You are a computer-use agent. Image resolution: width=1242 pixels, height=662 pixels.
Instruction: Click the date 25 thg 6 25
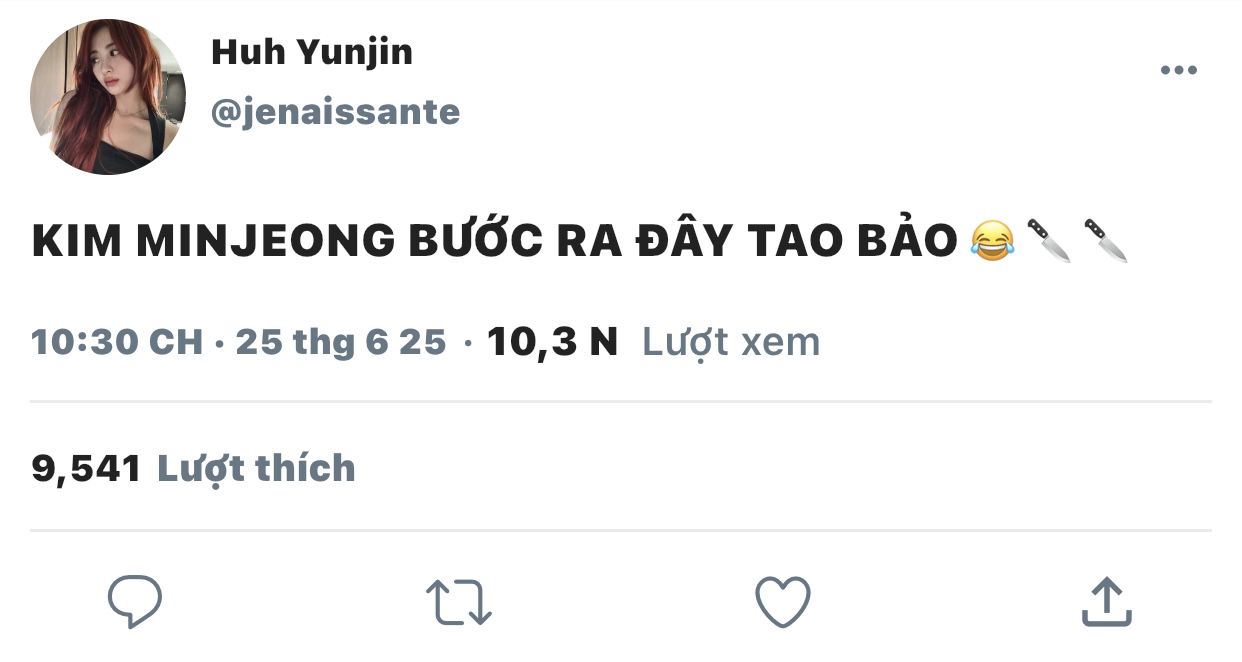click(340, 342)
